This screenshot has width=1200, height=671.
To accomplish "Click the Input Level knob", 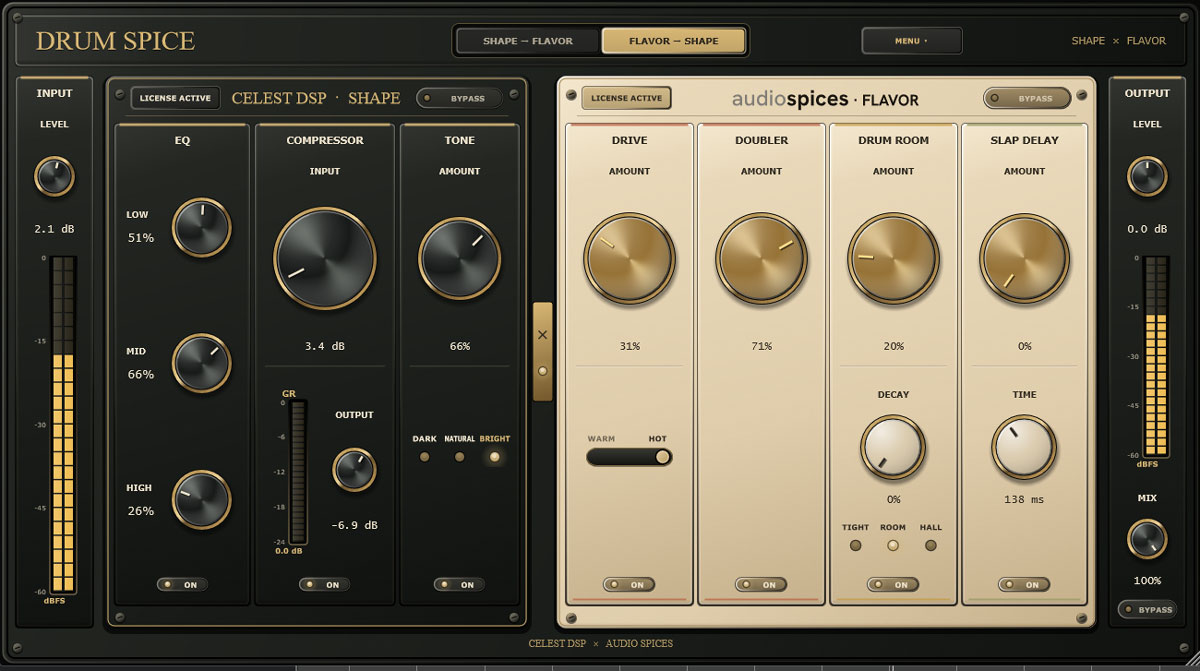I will [54, 176].
